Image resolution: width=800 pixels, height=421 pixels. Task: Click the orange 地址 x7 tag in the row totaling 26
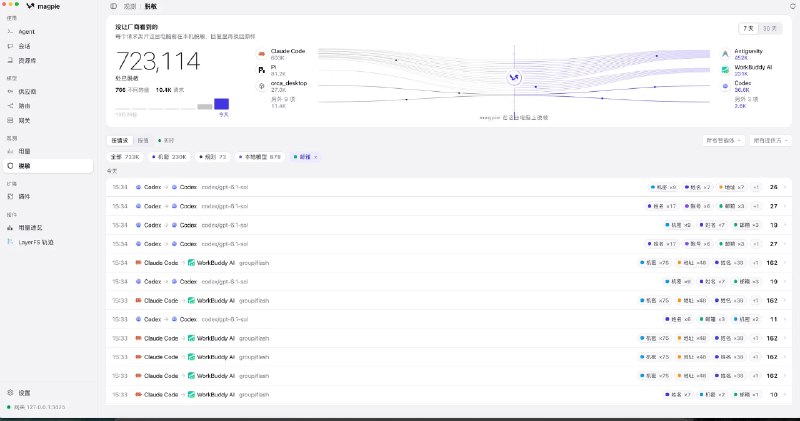pyautogui.click(x=731, y=187)
